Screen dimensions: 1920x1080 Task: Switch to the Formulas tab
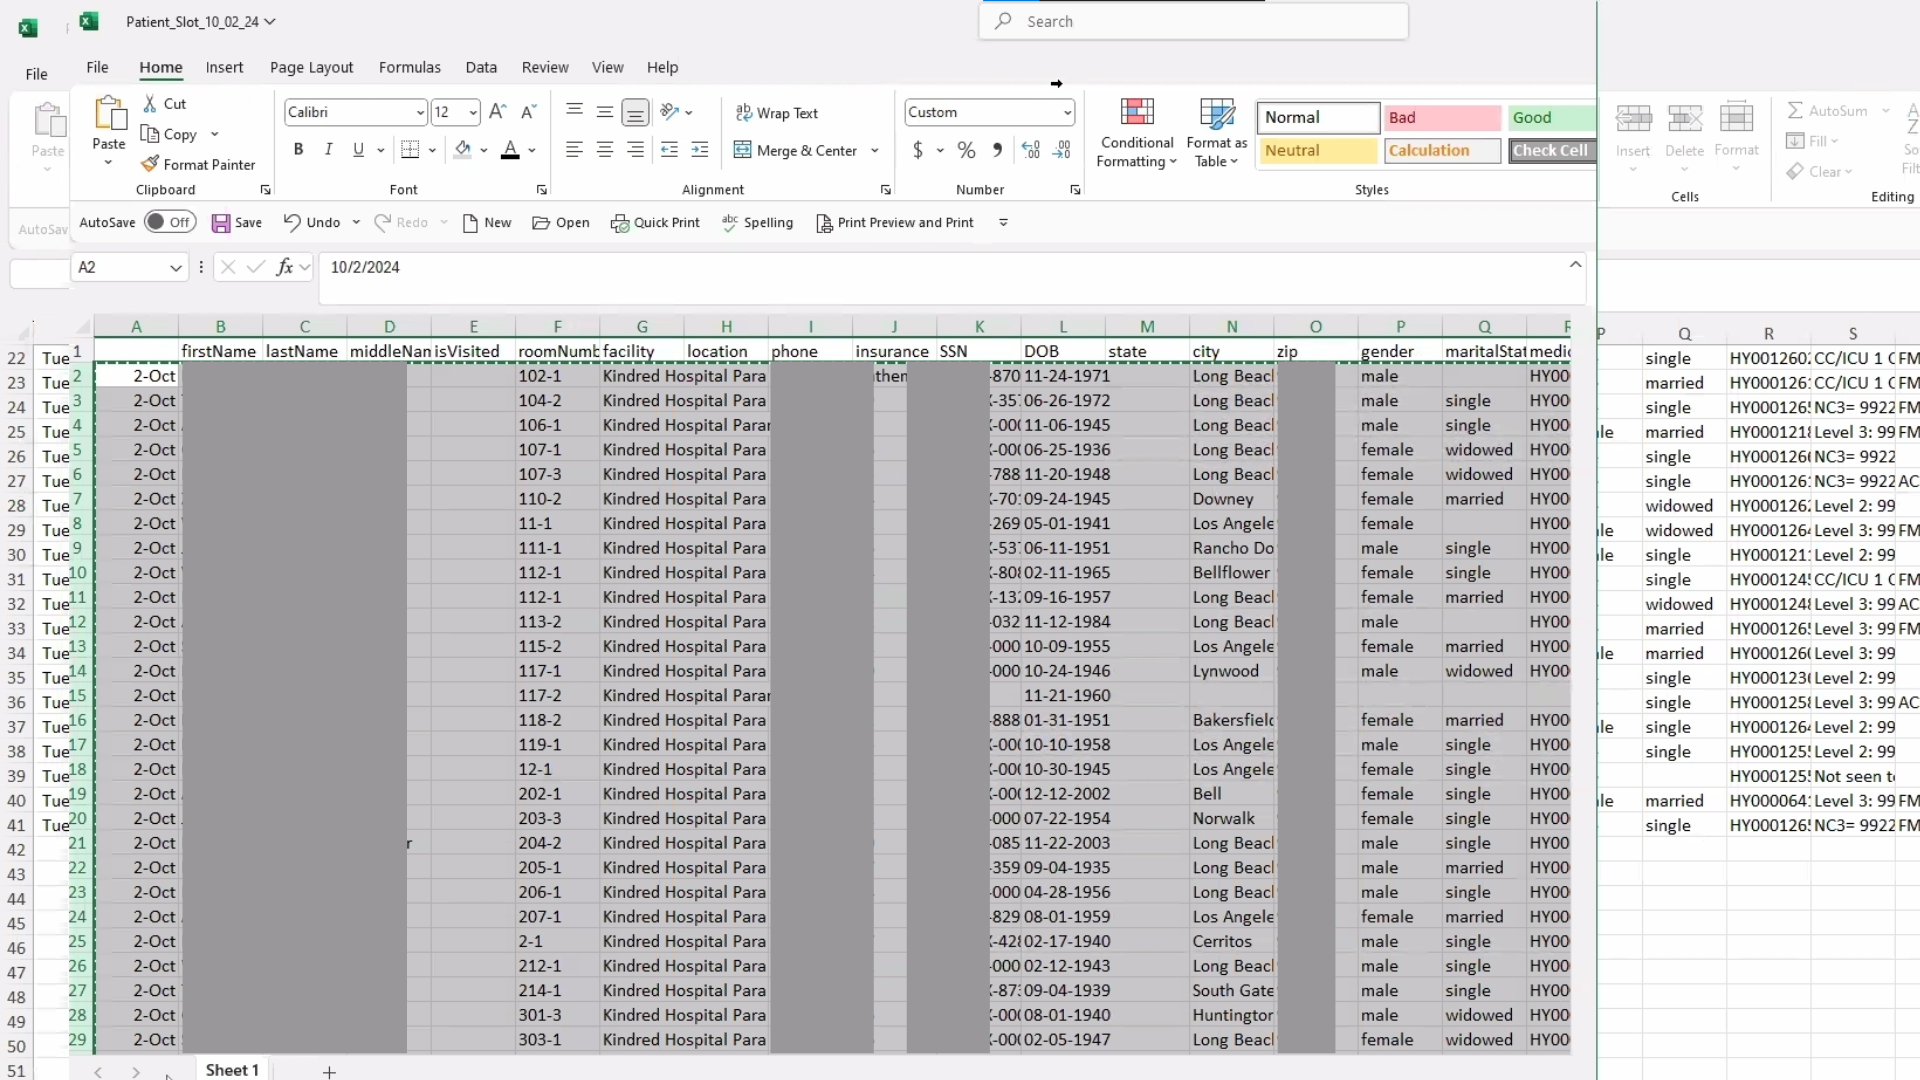409,67
